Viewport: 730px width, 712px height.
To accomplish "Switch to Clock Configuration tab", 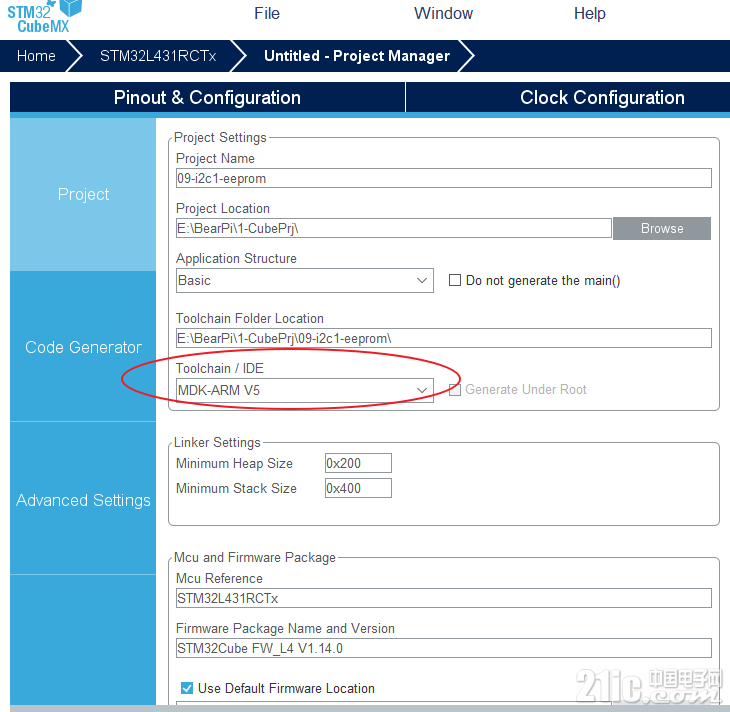I will coord(602,97).
